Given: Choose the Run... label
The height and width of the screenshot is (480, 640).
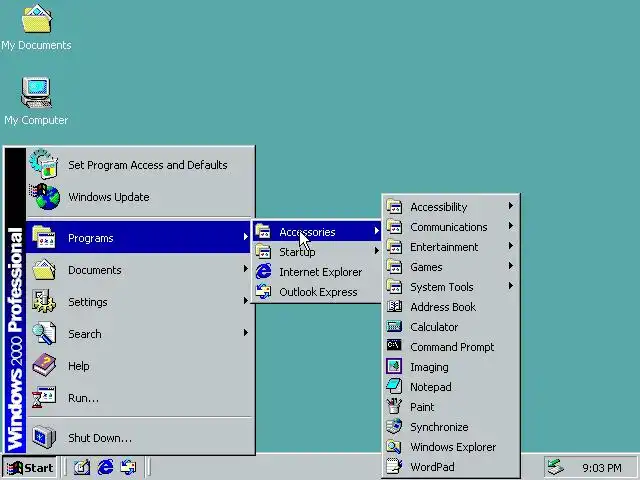Looking at the screenshot, I should (x=83, y=398).
